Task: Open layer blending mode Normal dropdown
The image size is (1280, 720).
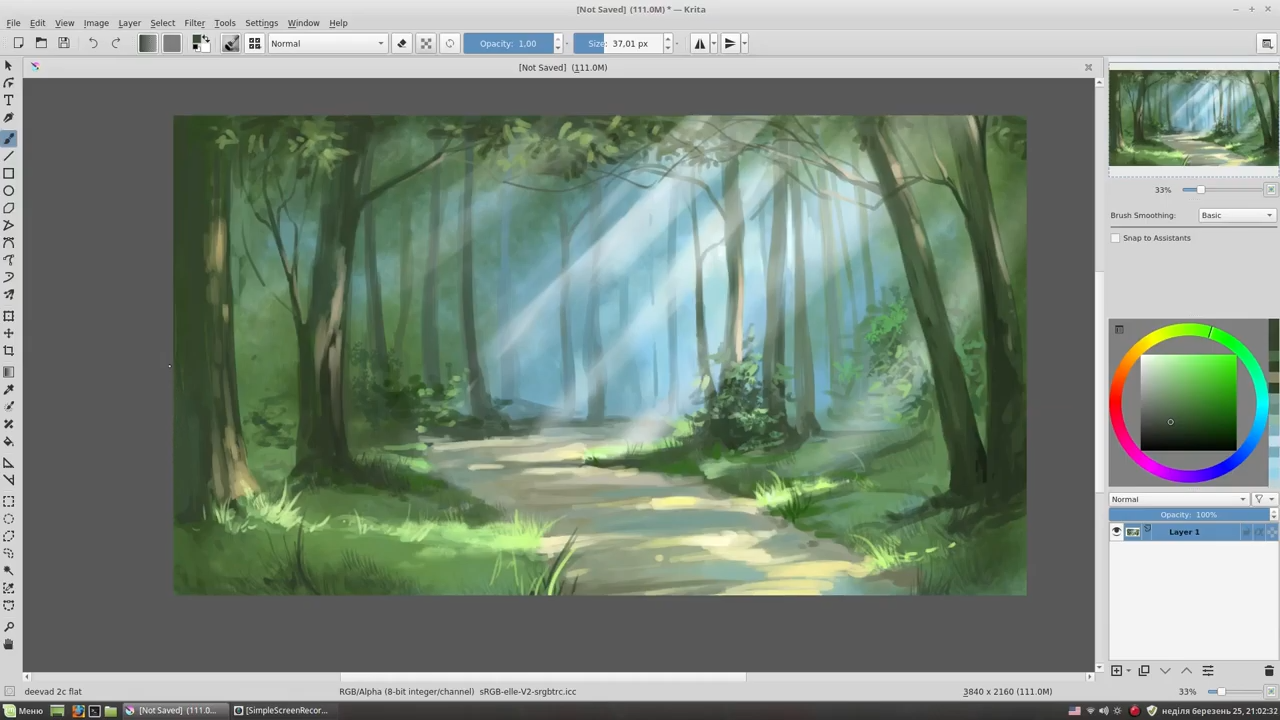Action: click(x=1178, y=499)
